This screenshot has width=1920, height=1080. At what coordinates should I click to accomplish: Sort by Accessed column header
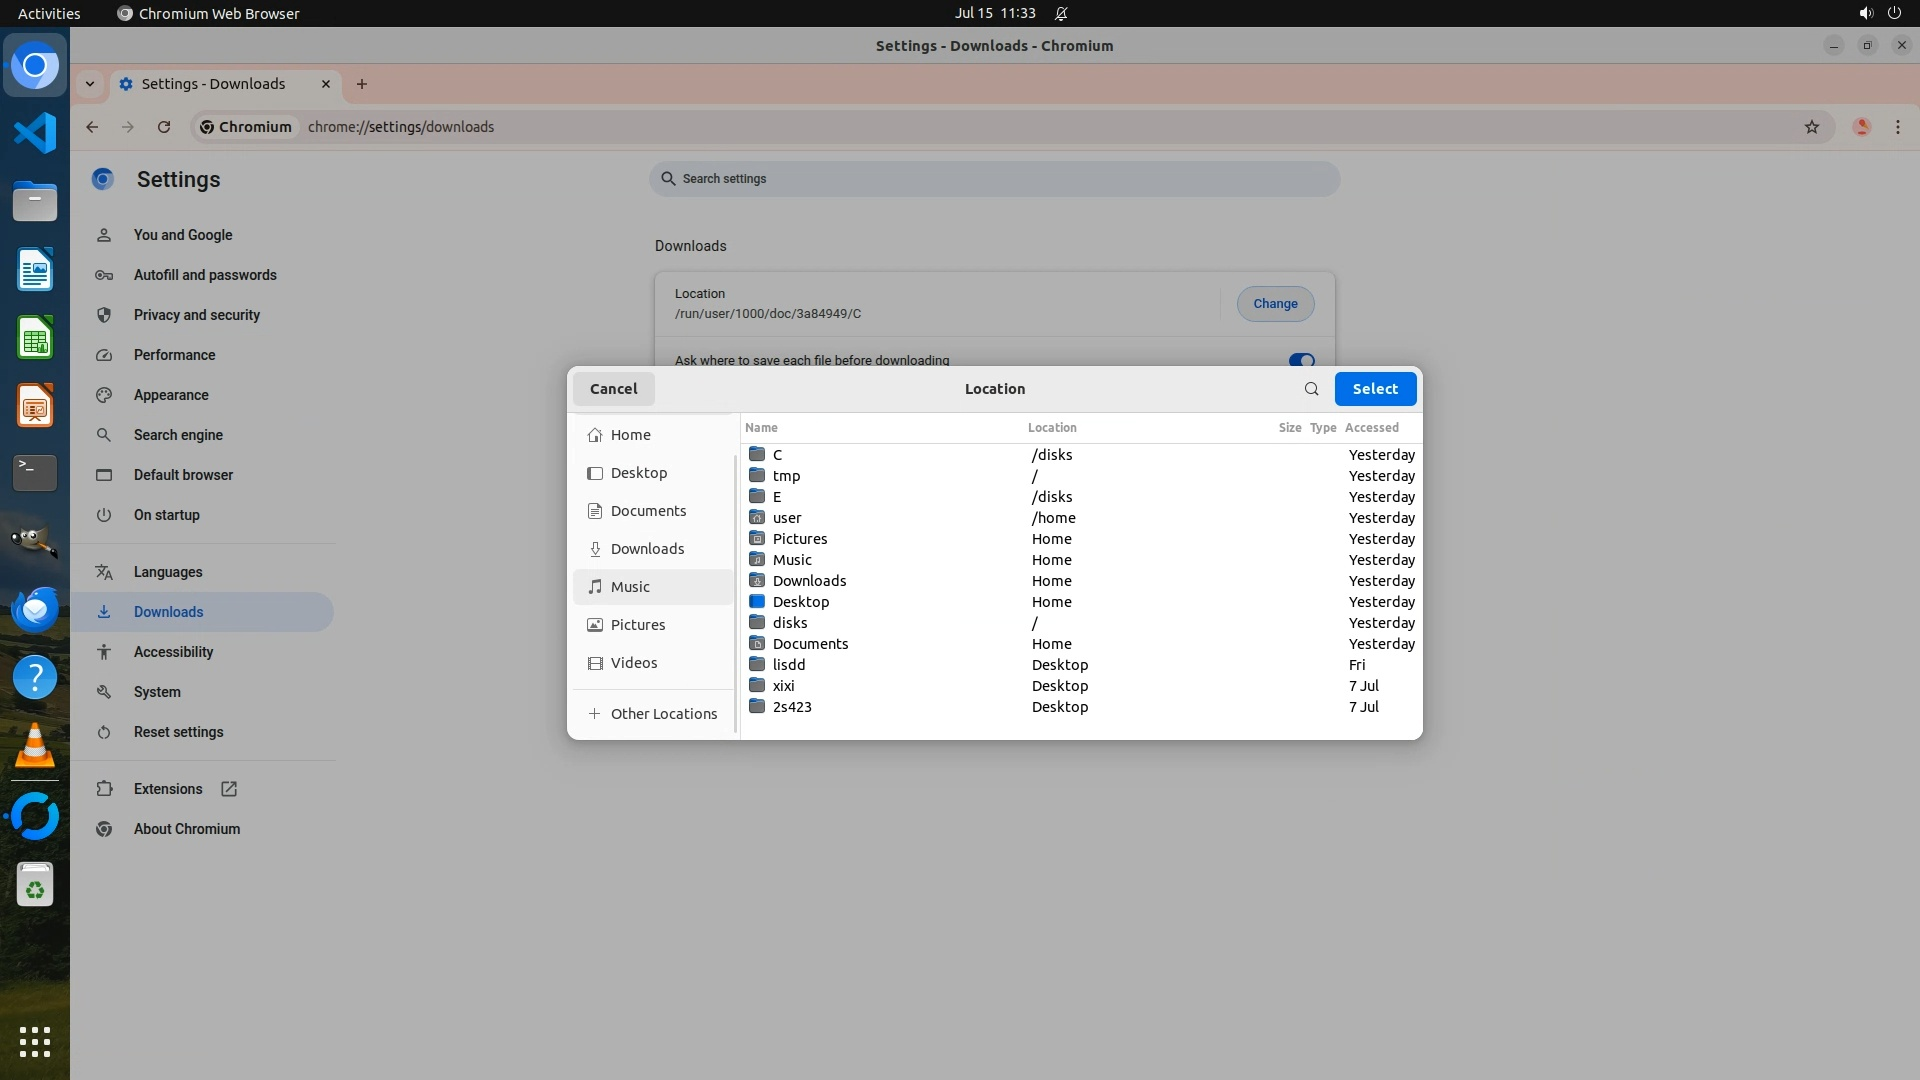[x=1371, y=428]
